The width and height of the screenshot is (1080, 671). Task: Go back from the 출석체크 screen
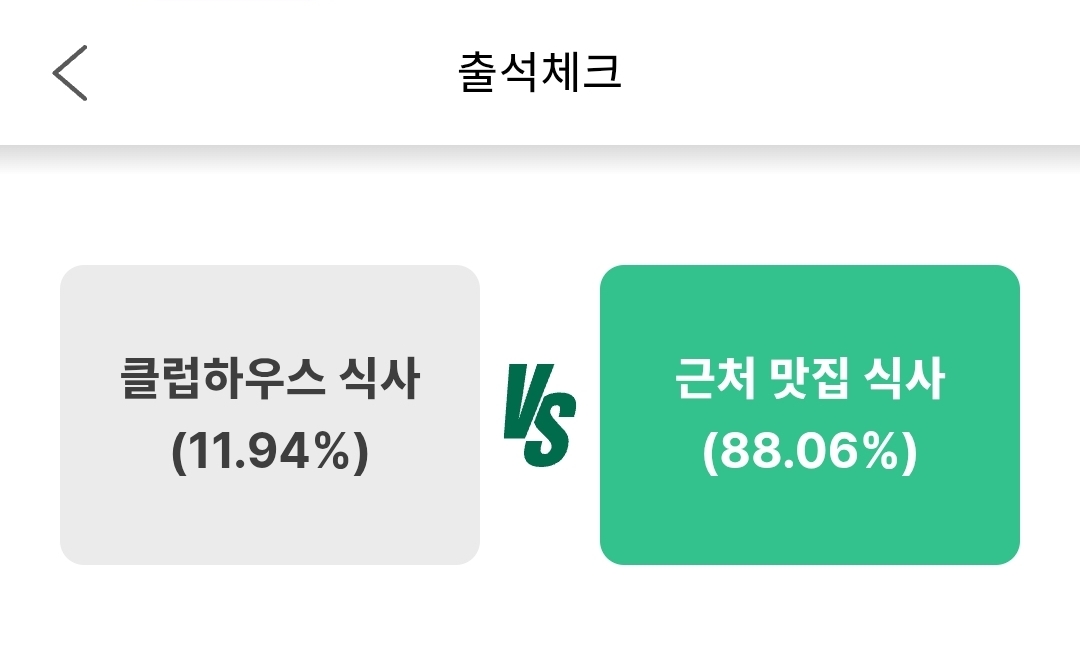70,73
